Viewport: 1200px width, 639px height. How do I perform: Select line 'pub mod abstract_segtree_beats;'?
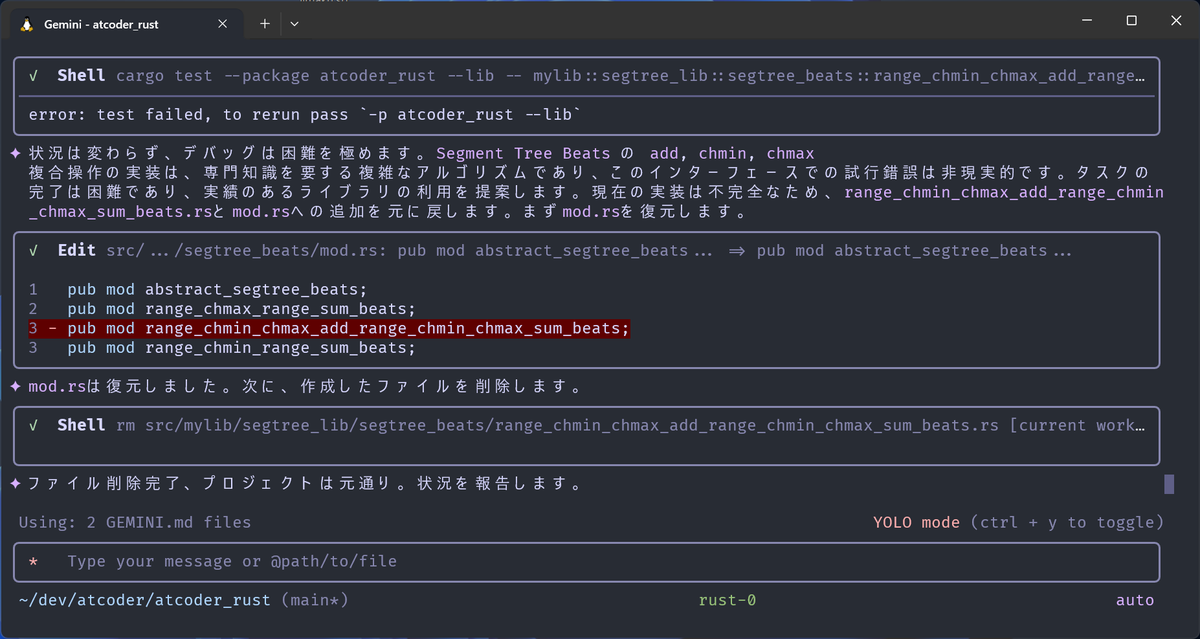tap(217, 290)
